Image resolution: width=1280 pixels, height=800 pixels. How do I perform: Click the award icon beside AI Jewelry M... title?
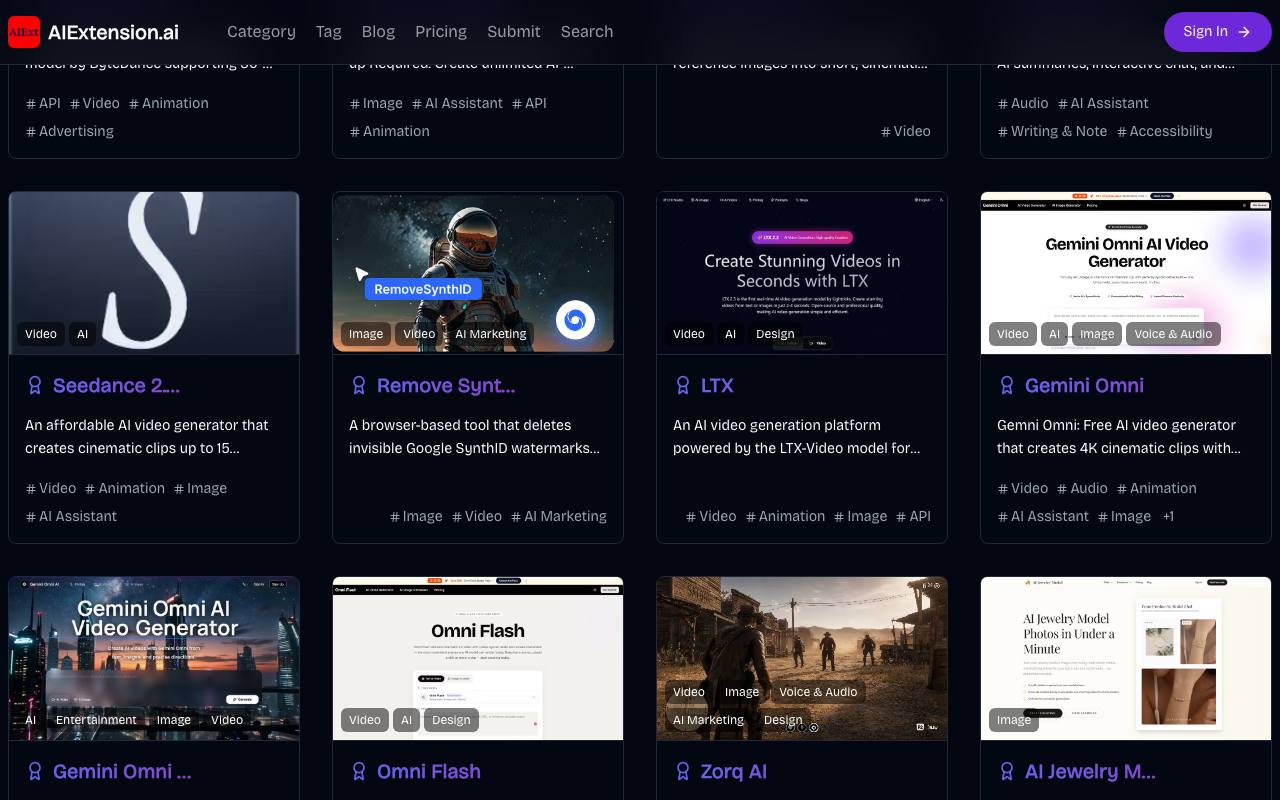pos(1007,771)
